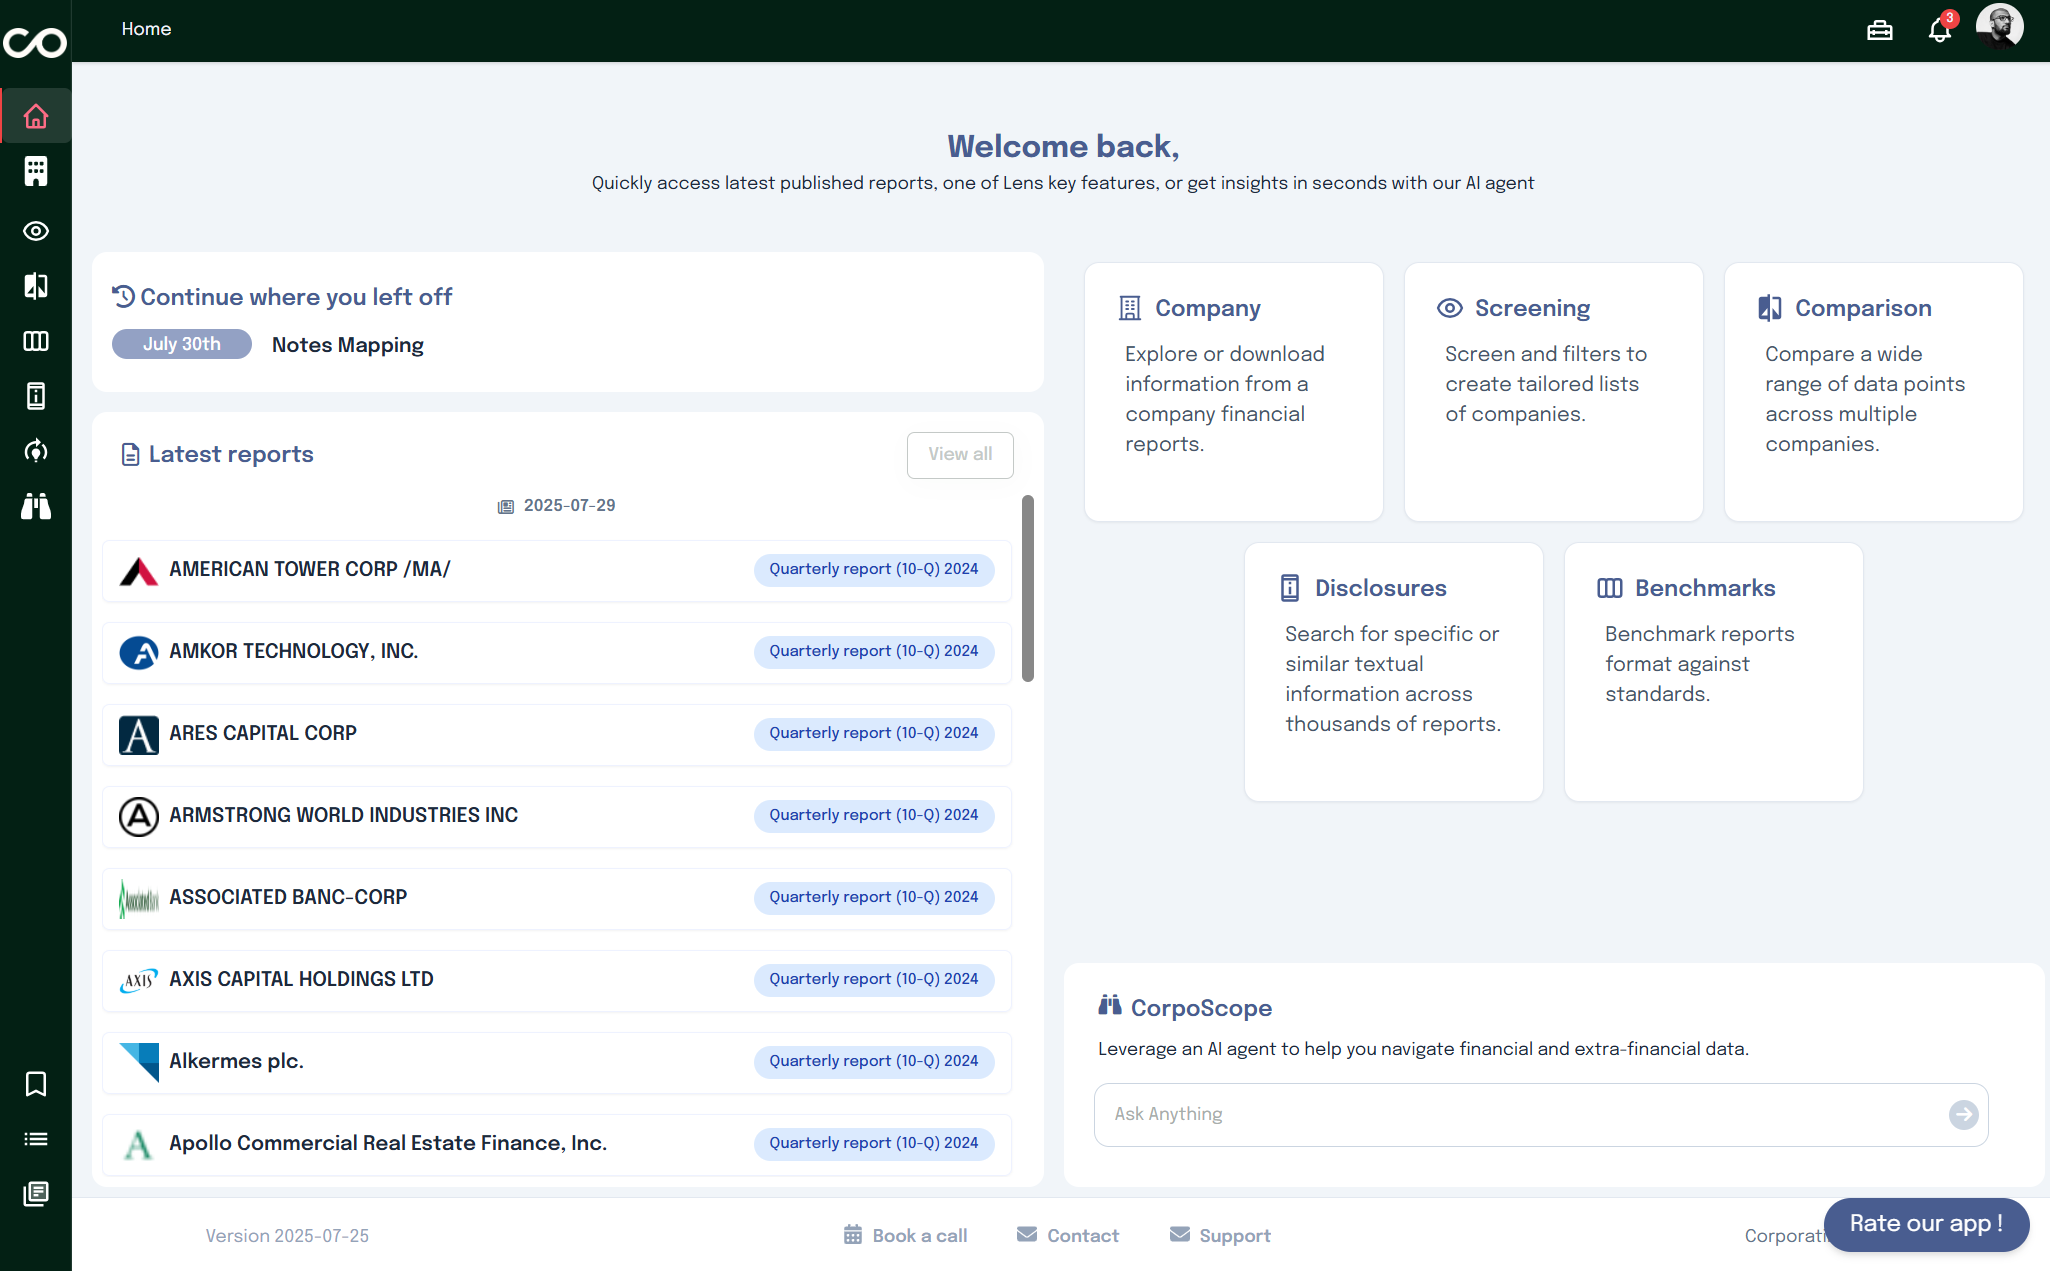The image size is (2050, 1271).
Task: Open CorpoScope binoculars icon in sidebar
Action: pos(36,506)
